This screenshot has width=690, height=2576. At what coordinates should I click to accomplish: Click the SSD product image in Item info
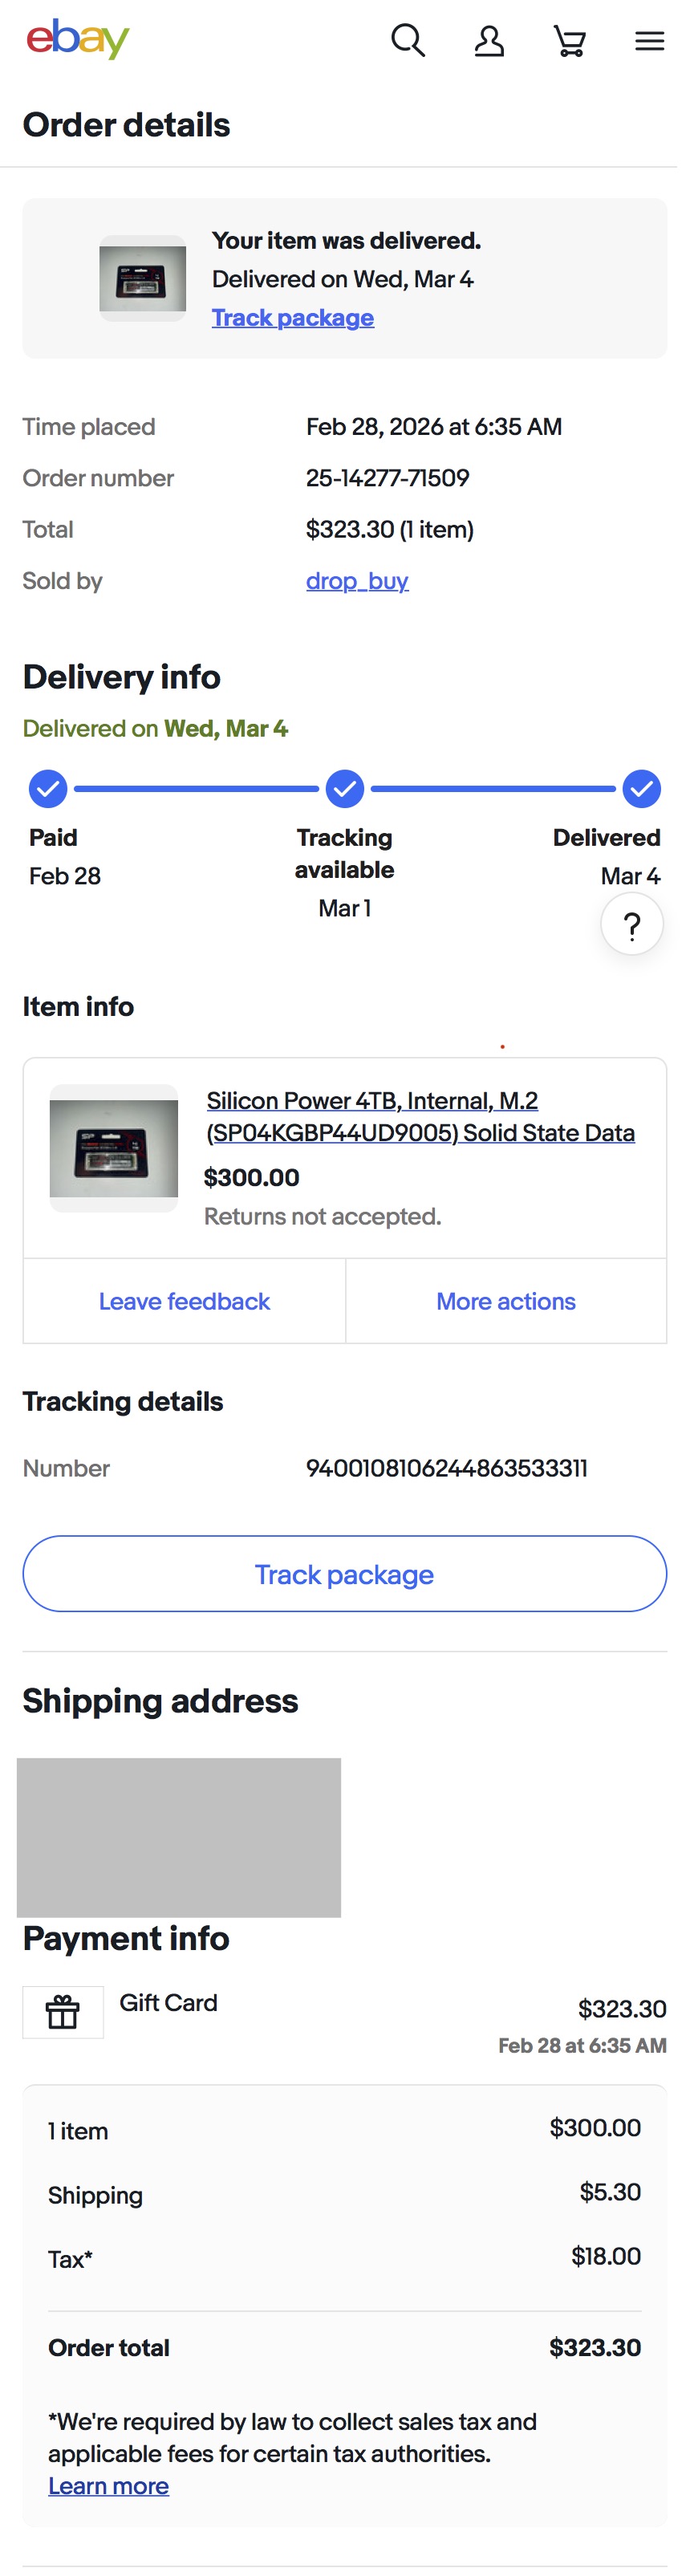click(x=114, y=1149)
